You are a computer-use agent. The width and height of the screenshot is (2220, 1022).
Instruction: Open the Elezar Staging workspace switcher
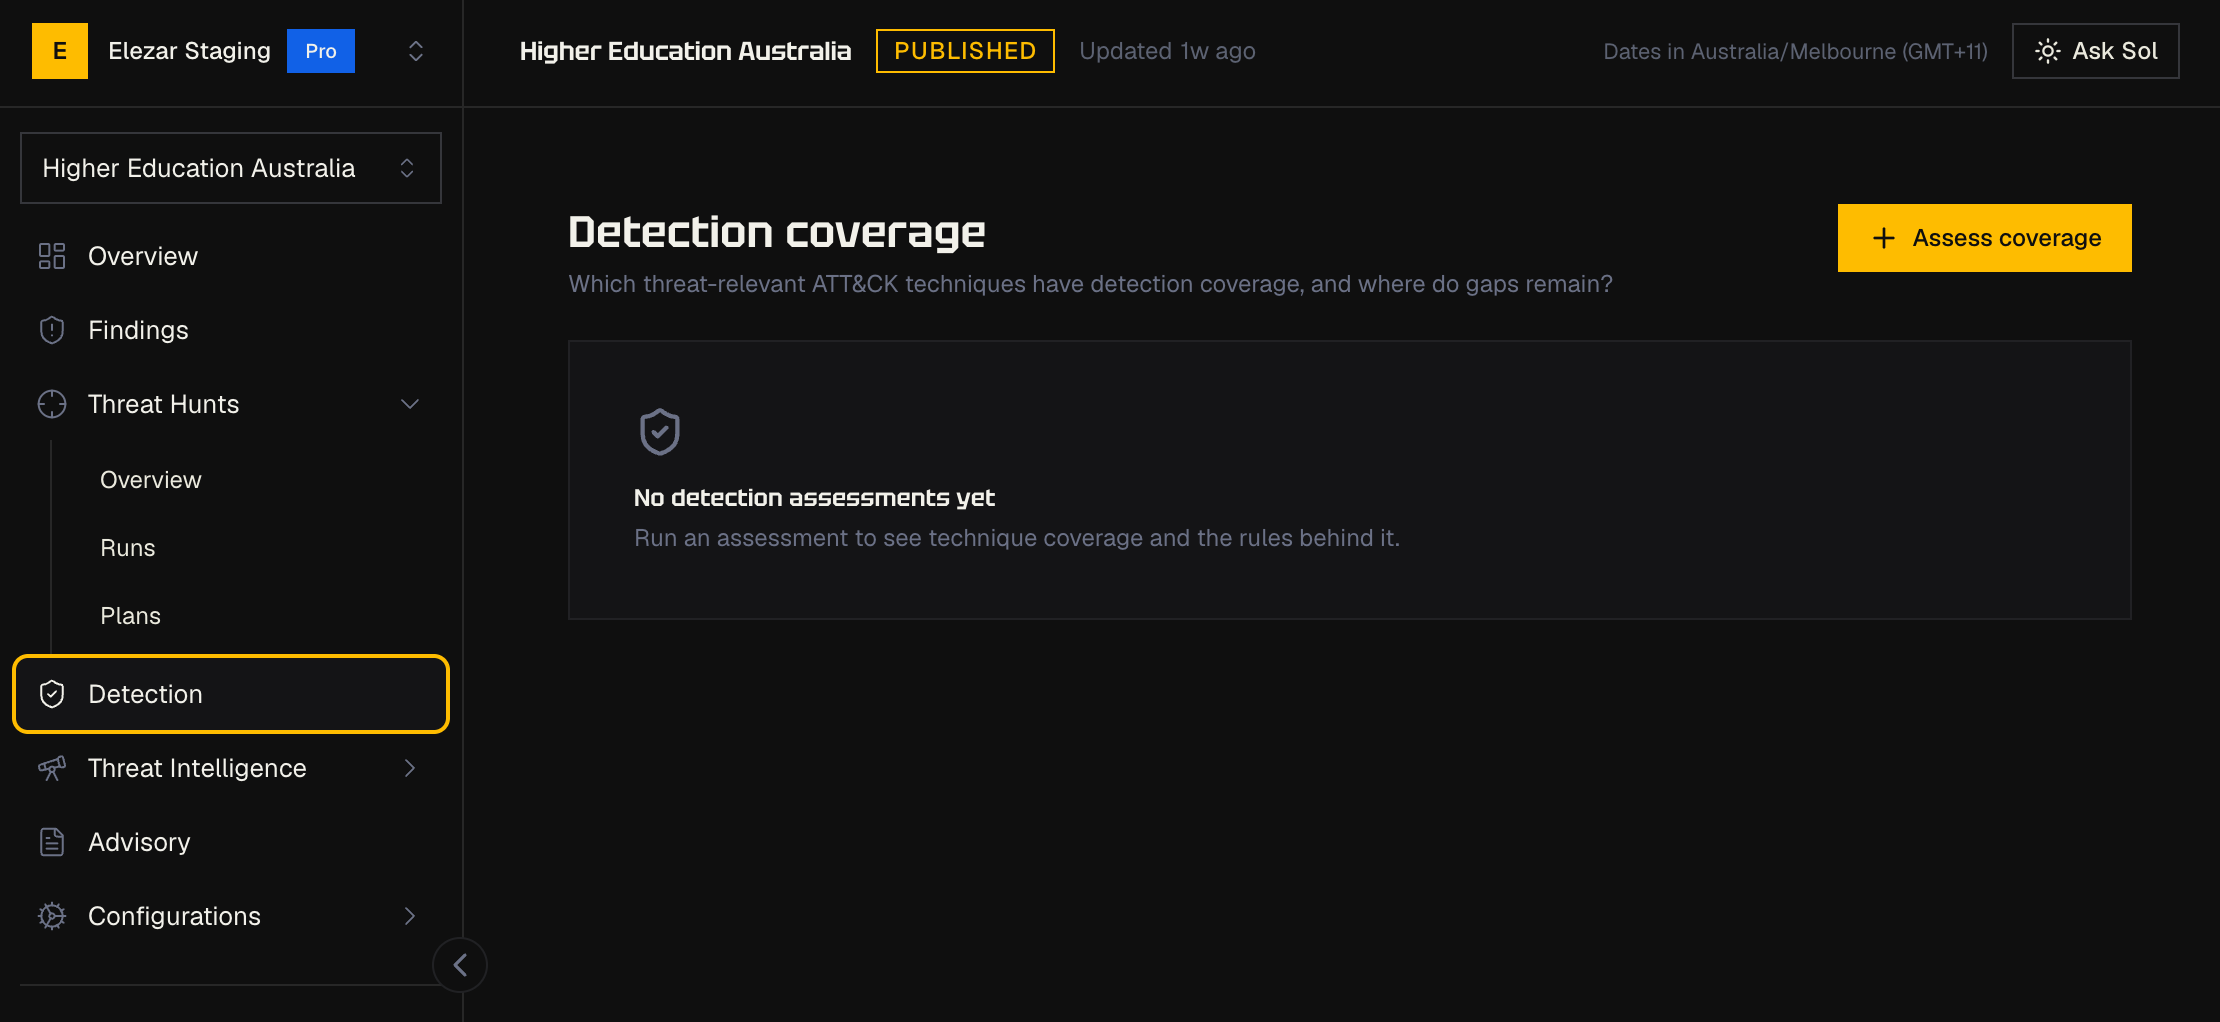coord(416,51)
